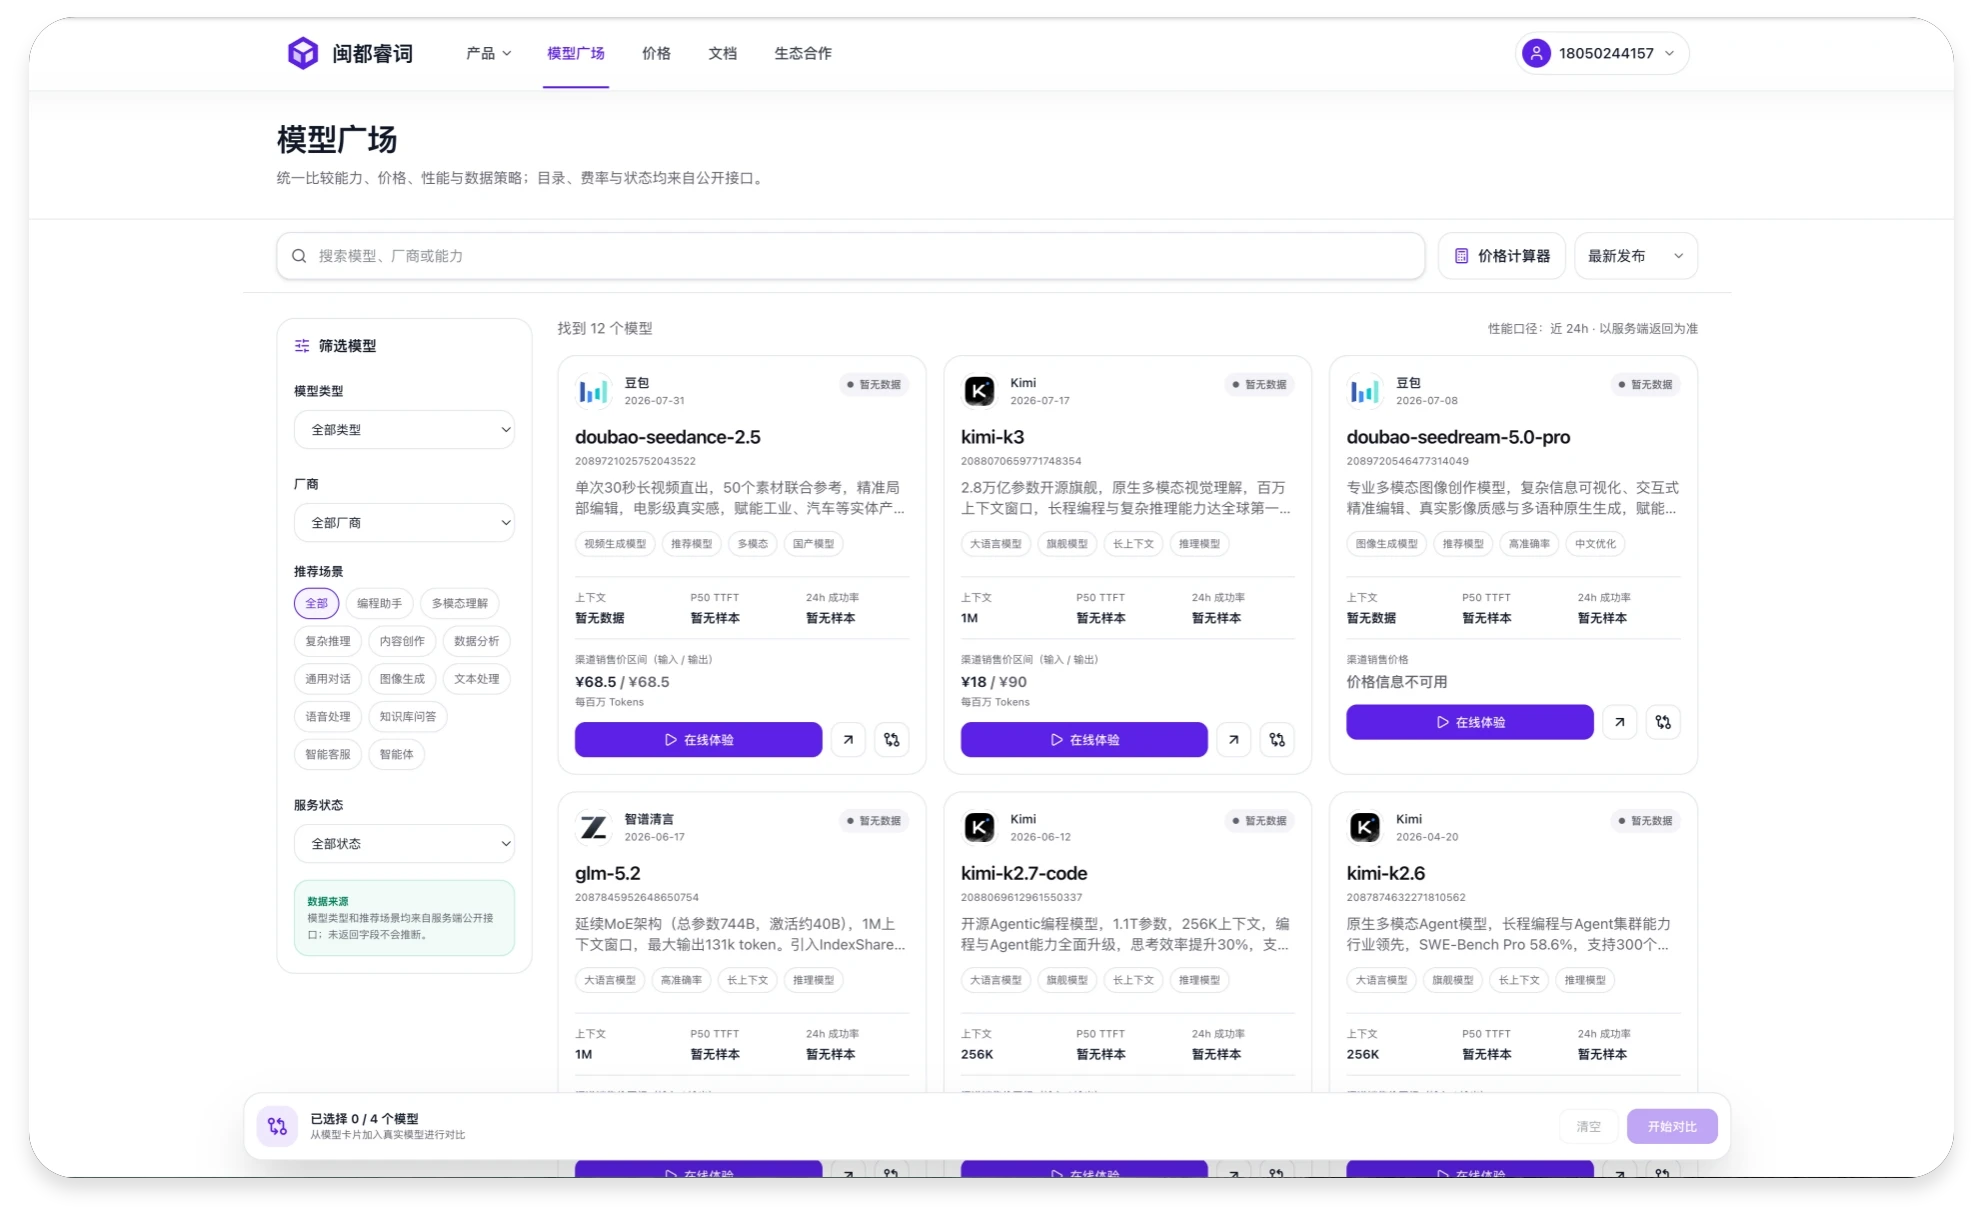Viewport: 1983px width, 1219px height.
Task: Toggle the 智能客服 scenario filter
Action: (328, 755)
